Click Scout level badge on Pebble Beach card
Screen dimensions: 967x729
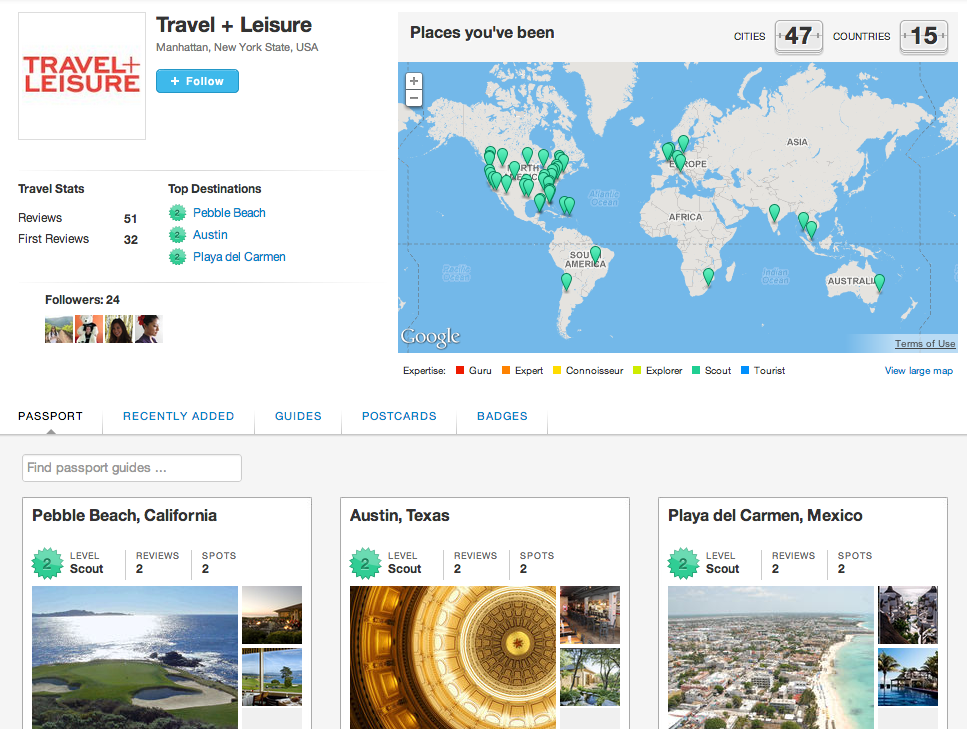[x=47, y=563]
